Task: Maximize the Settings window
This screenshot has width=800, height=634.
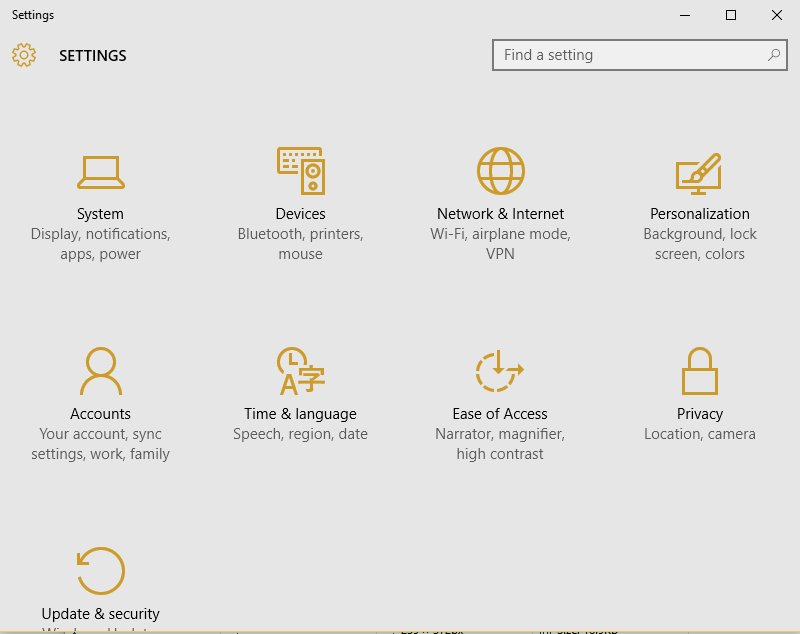Action: pyautogui.click(x=731, y=15)
